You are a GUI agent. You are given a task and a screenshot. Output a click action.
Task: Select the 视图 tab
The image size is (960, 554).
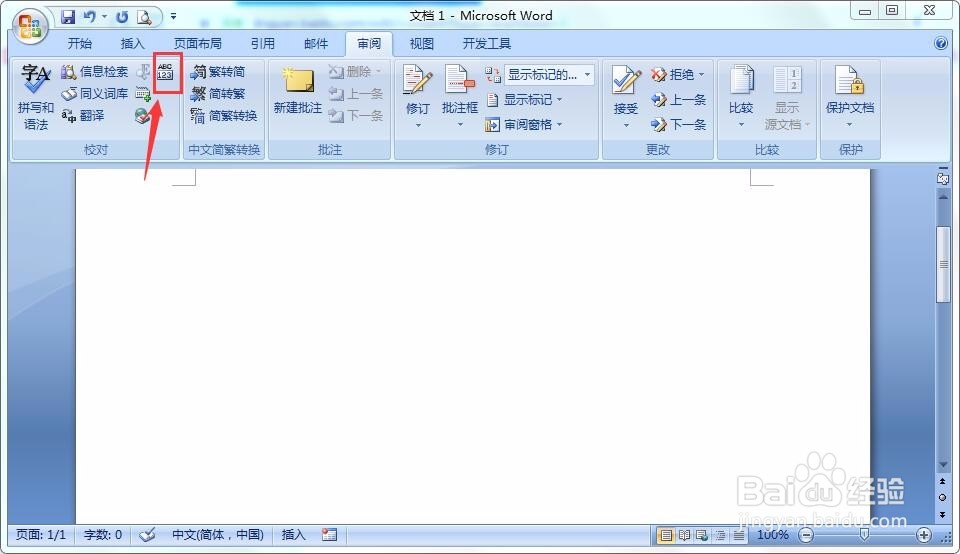421,43
